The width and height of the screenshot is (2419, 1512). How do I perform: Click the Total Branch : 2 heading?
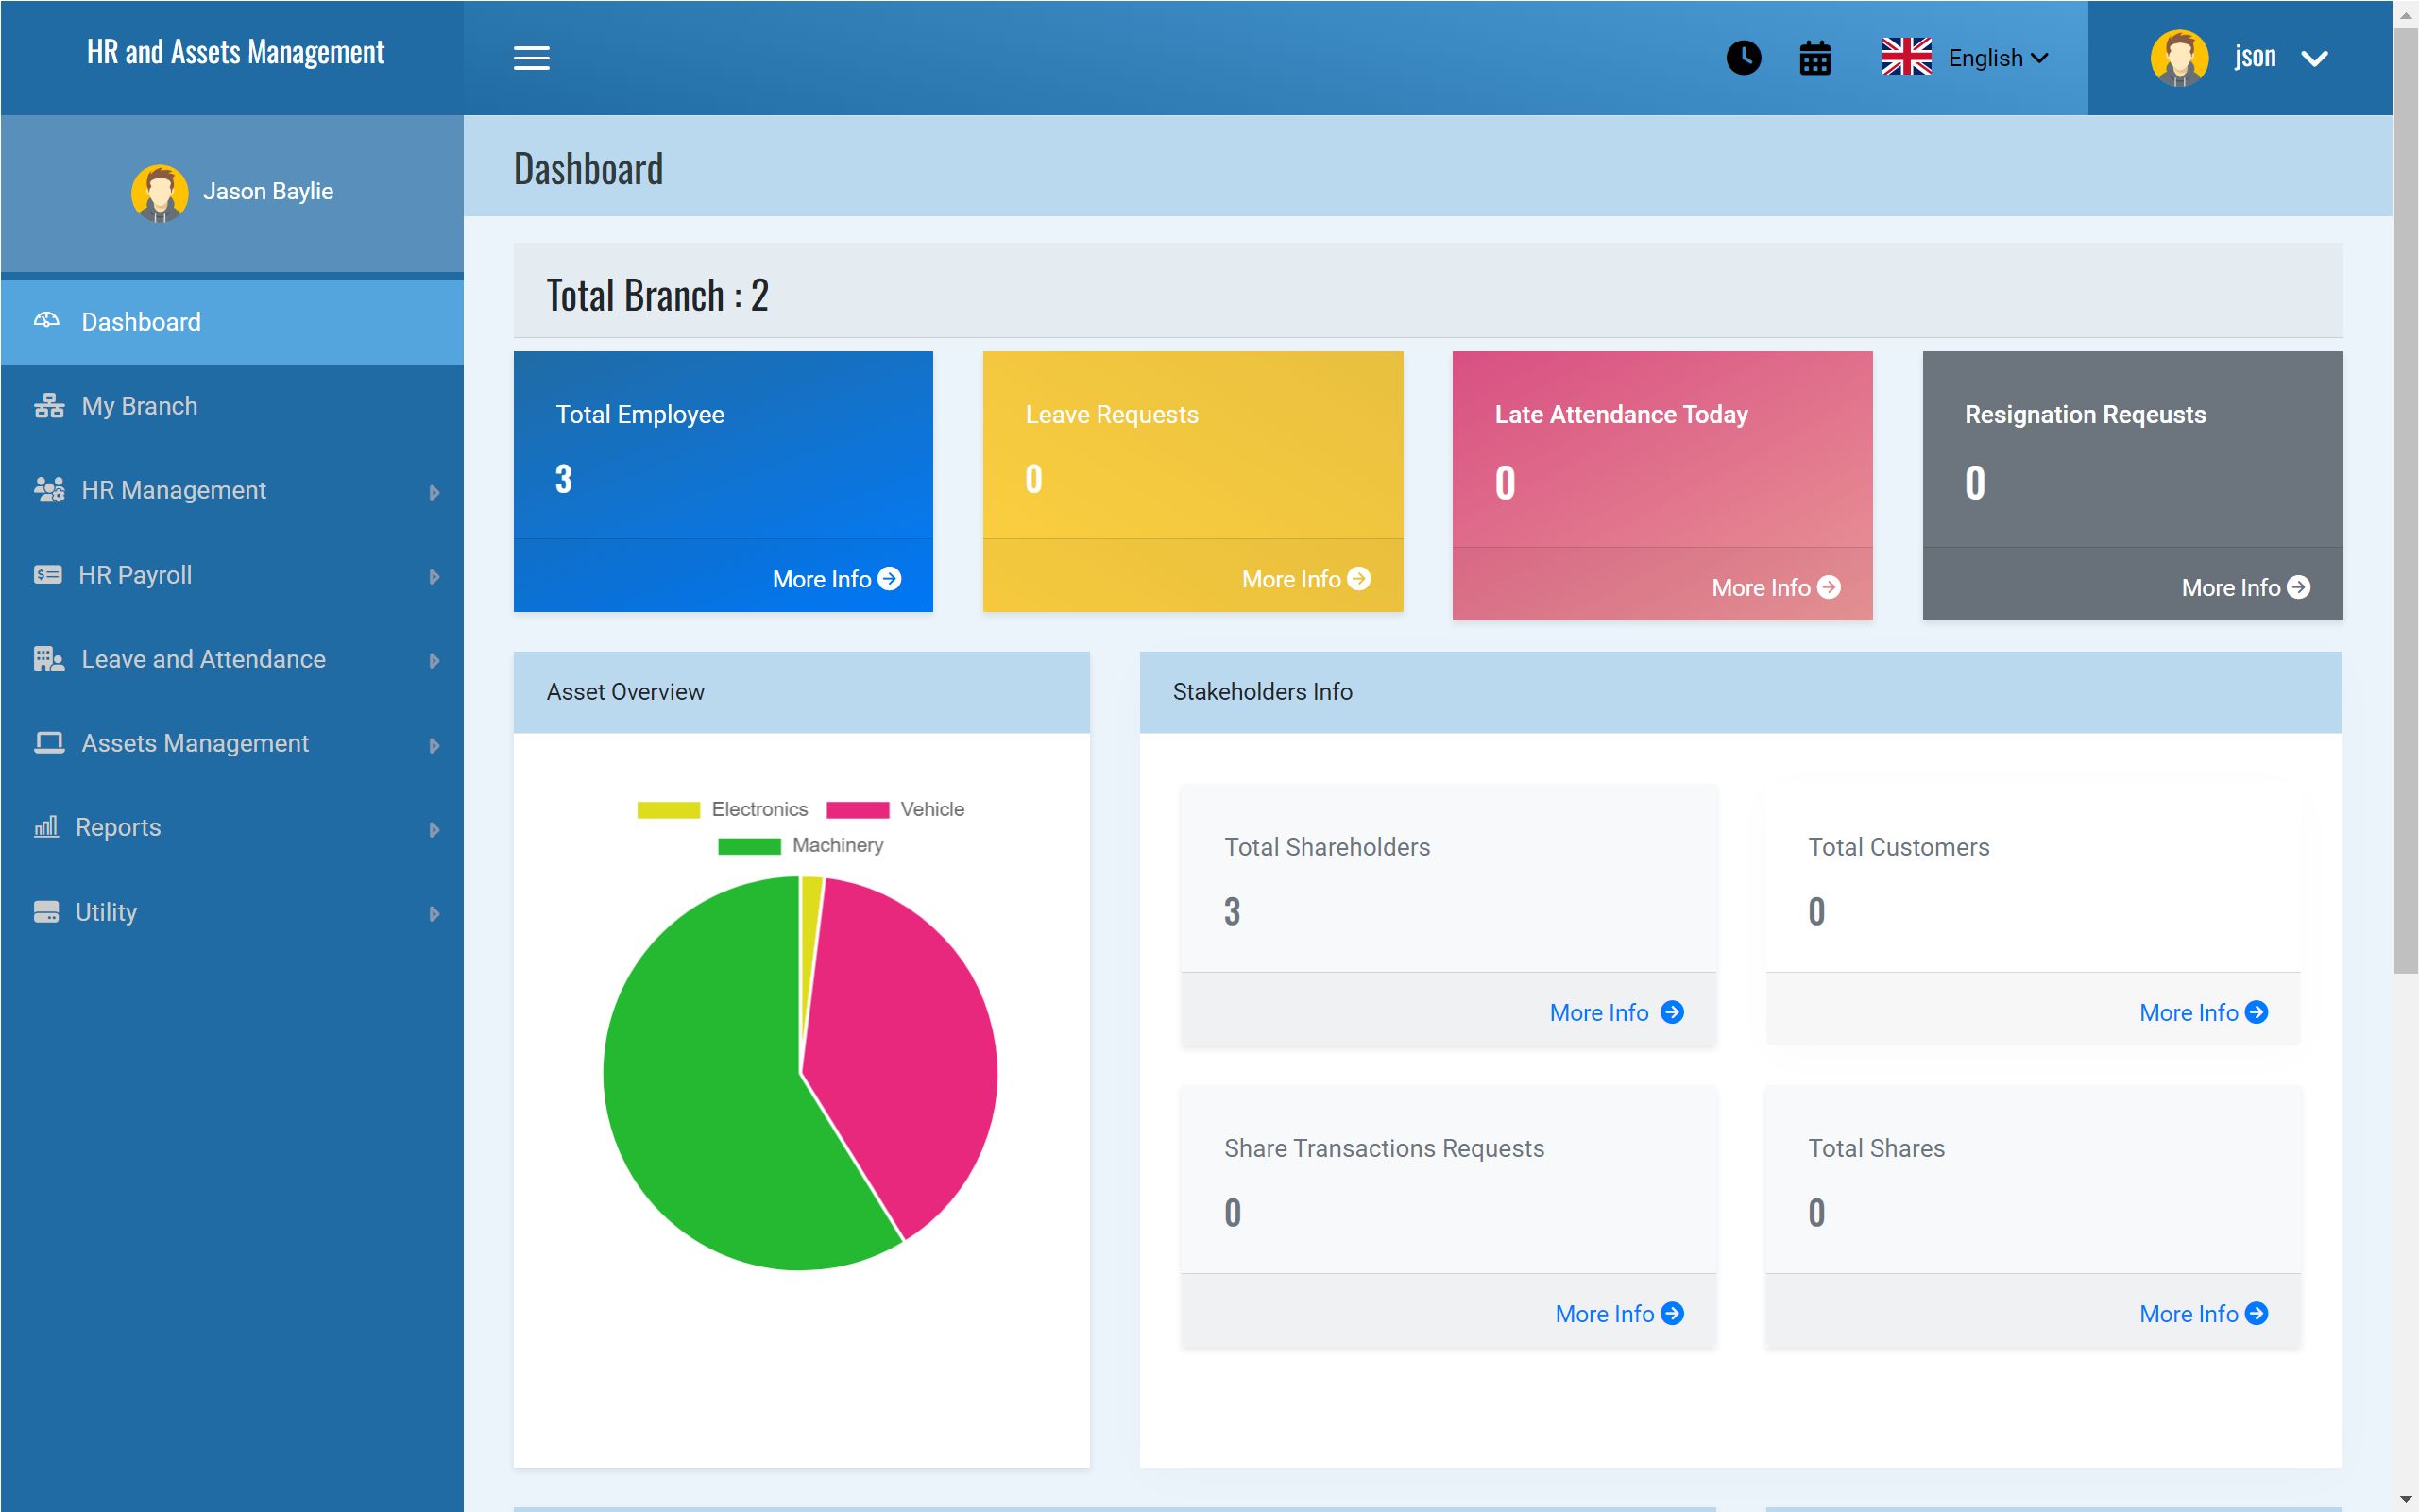tap(657, 295)
